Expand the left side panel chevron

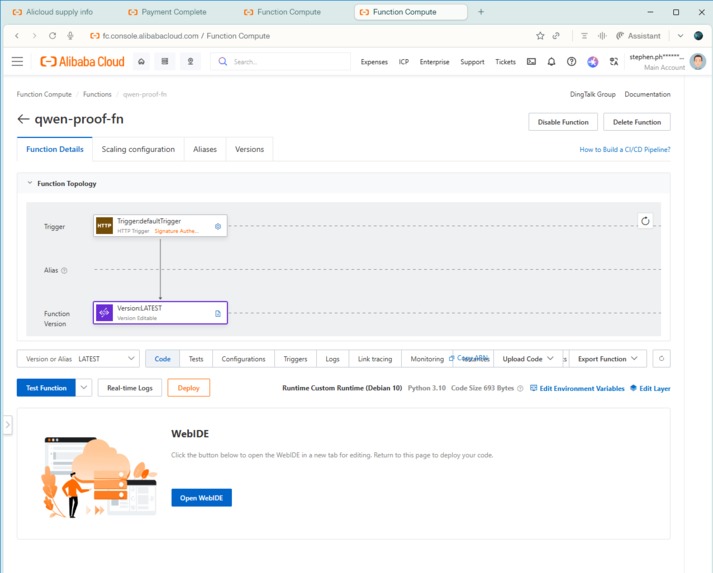(x=8, y=425)
